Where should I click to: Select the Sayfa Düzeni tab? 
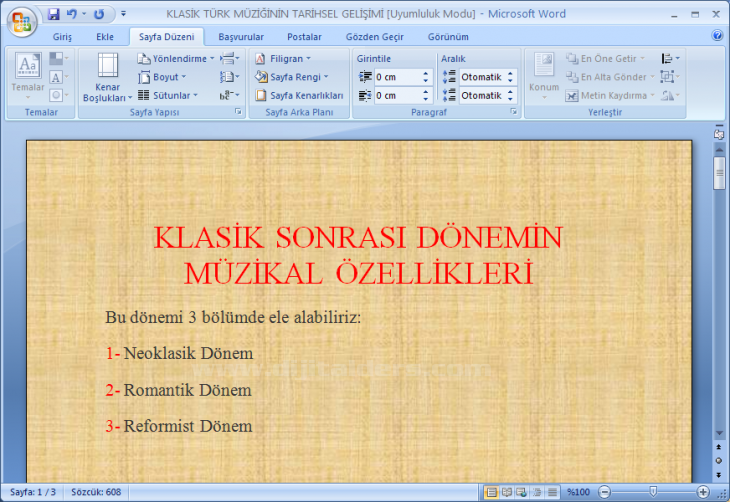tap(166, 37)
